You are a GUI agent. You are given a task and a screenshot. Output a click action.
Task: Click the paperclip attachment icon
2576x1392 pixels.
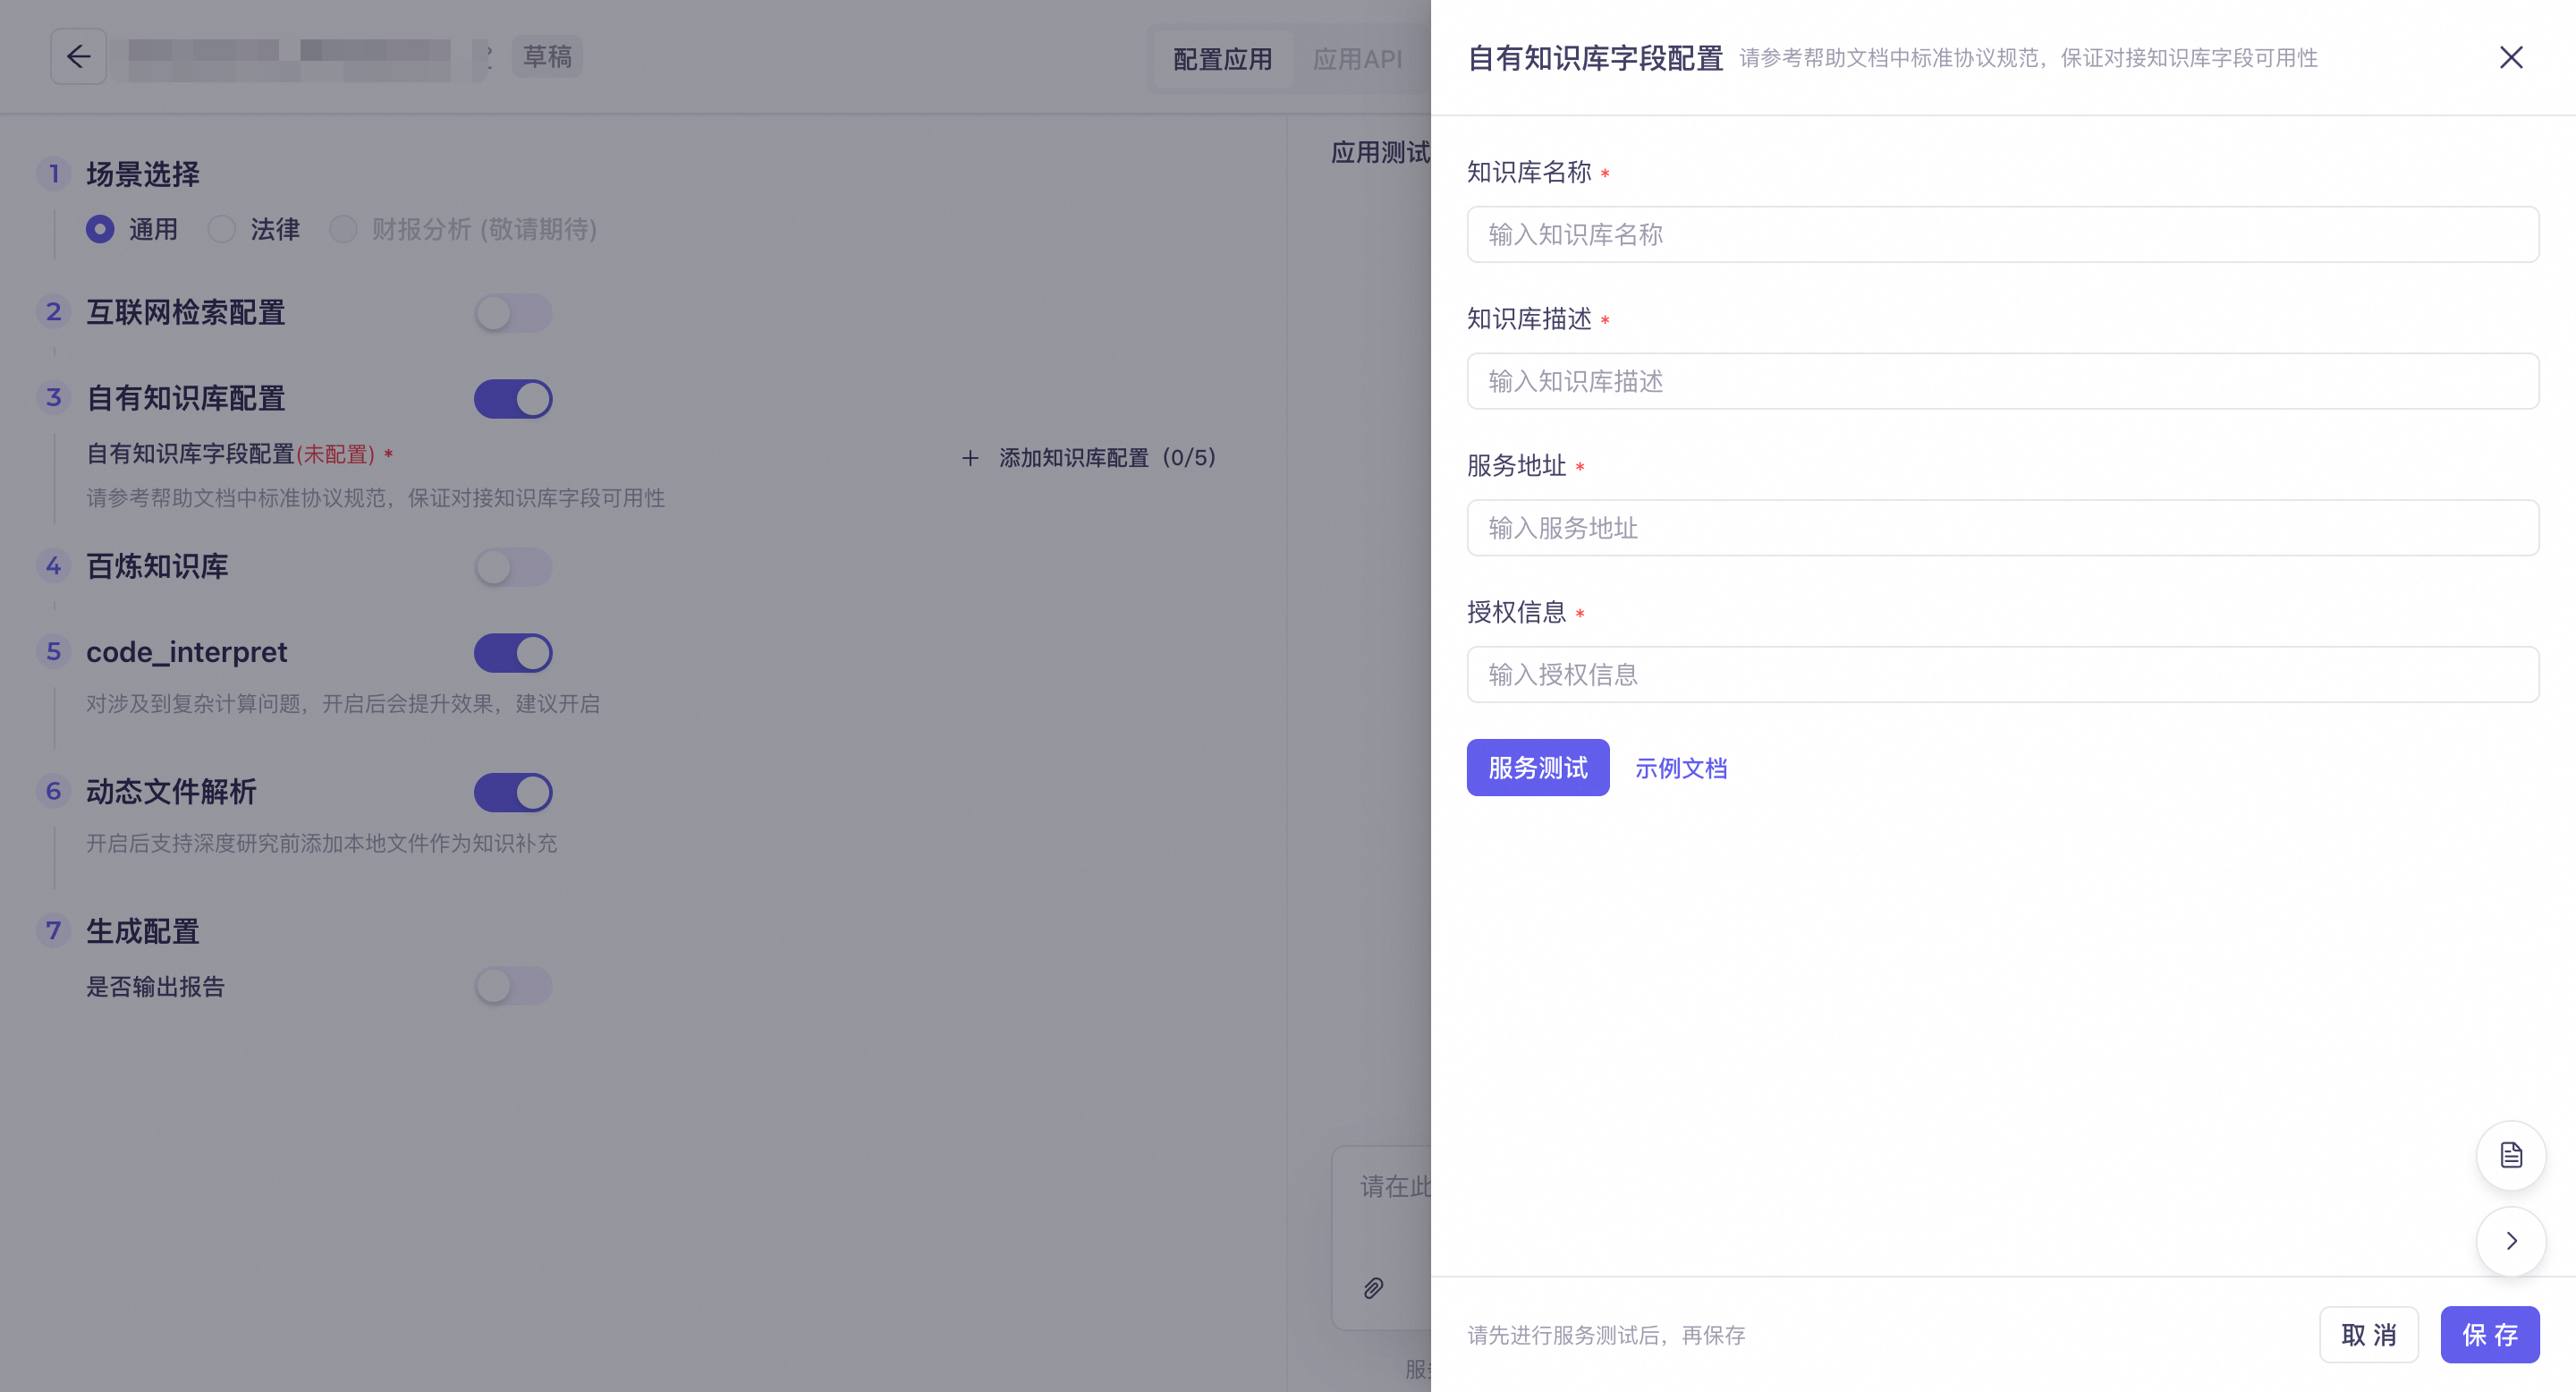1372,1288
